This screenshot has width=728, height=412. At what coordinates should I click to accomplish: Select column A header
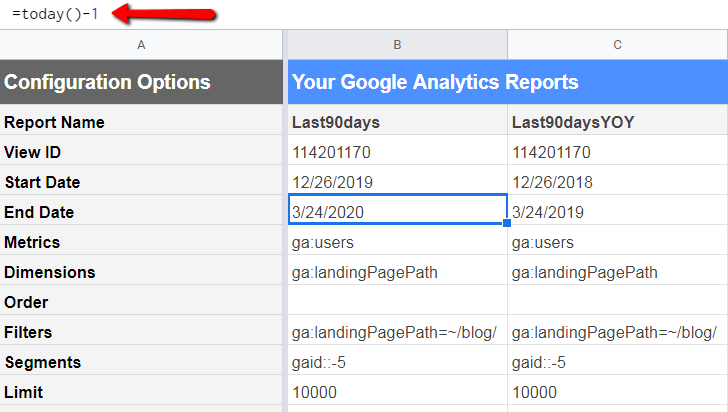tap(141, 45)
